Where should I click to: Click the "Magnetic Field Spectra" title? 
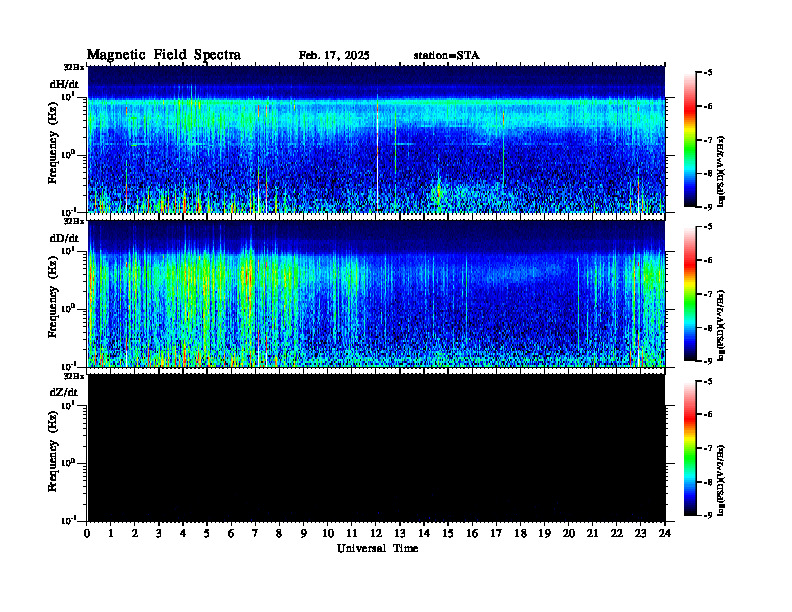coord(164,55)
